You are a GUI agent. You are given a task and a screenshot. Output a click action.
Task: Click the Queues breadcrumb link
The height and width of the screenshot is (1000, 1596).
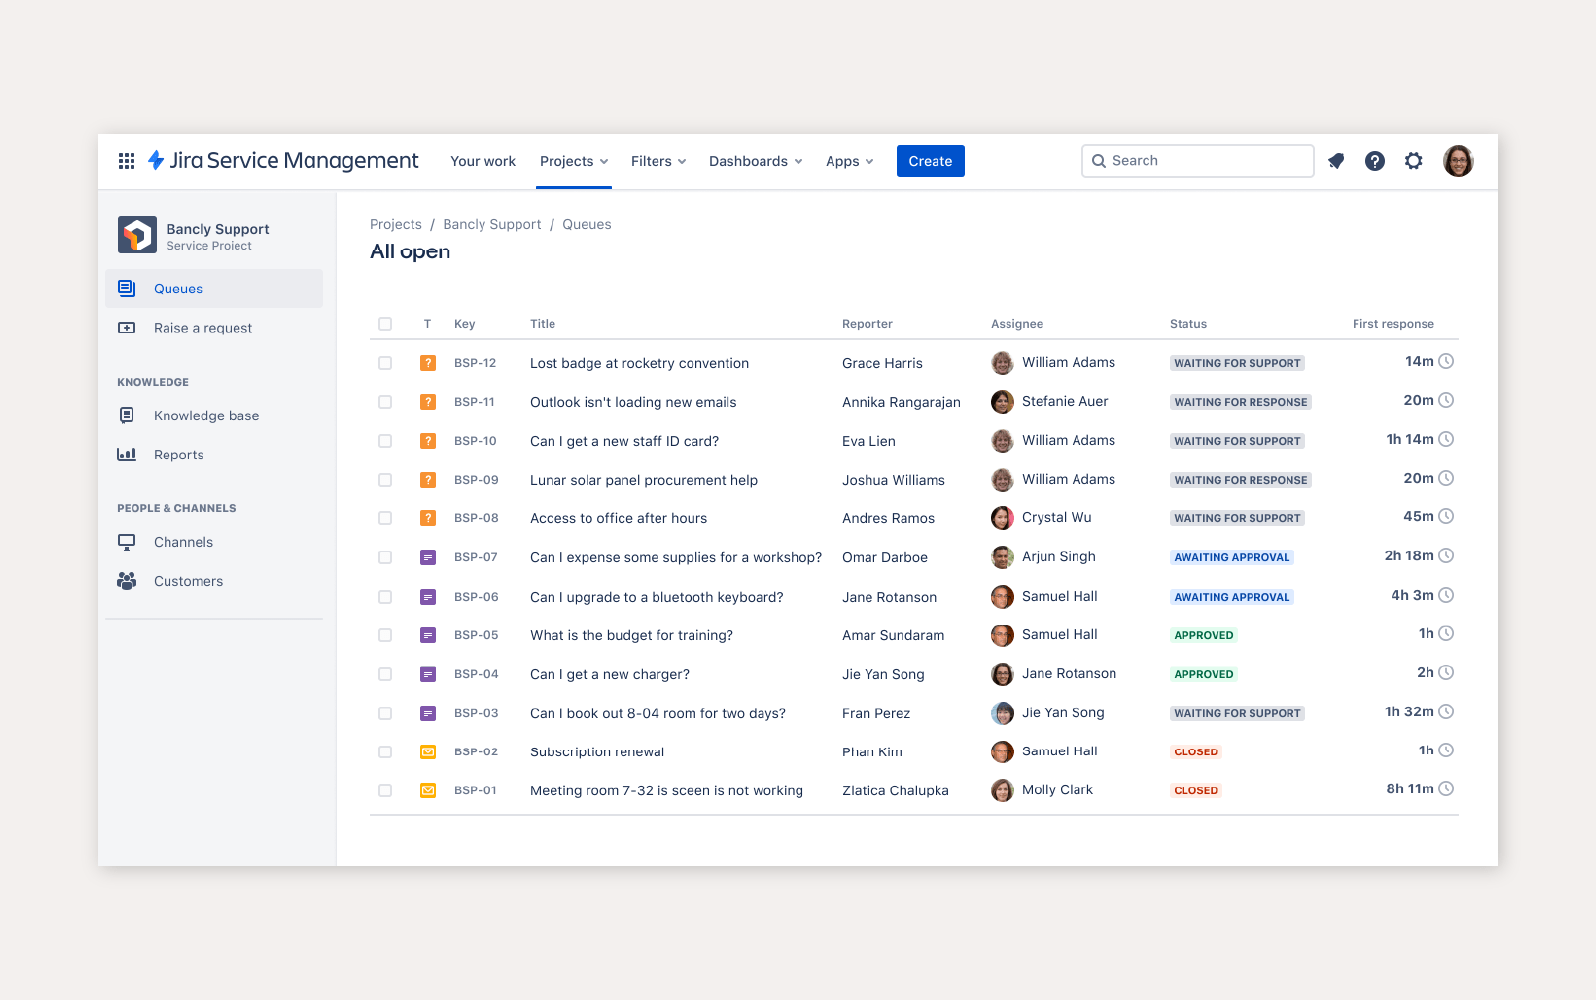[x=587, y=224]
